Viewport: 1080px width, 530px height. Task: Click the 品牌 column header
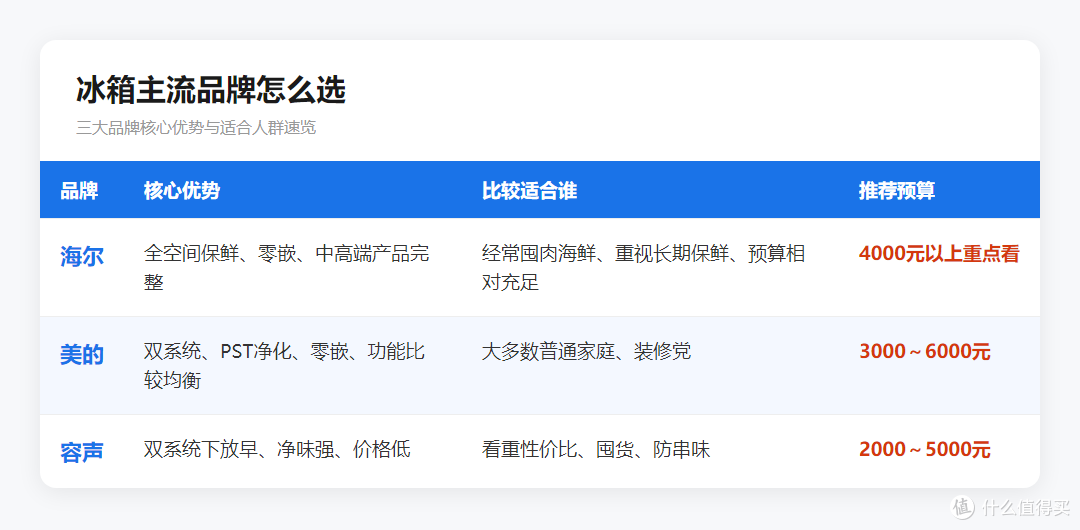click(79, 190)
